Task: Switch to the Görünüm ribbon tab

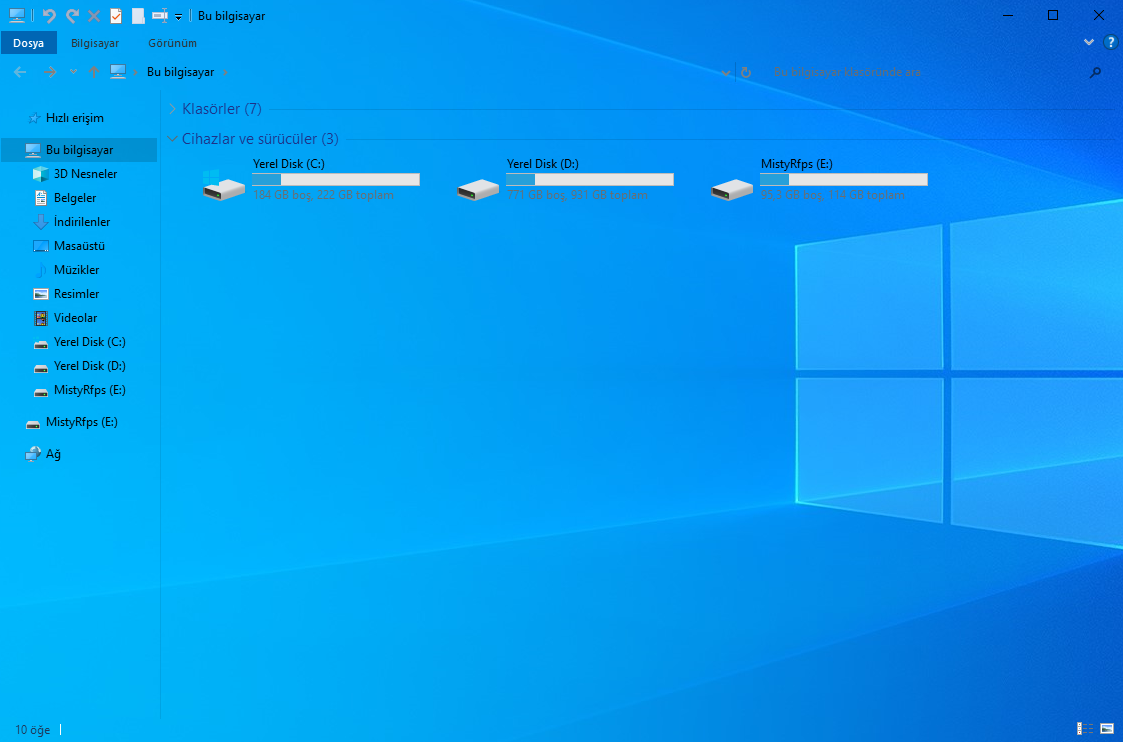Action: pos(173,43)
